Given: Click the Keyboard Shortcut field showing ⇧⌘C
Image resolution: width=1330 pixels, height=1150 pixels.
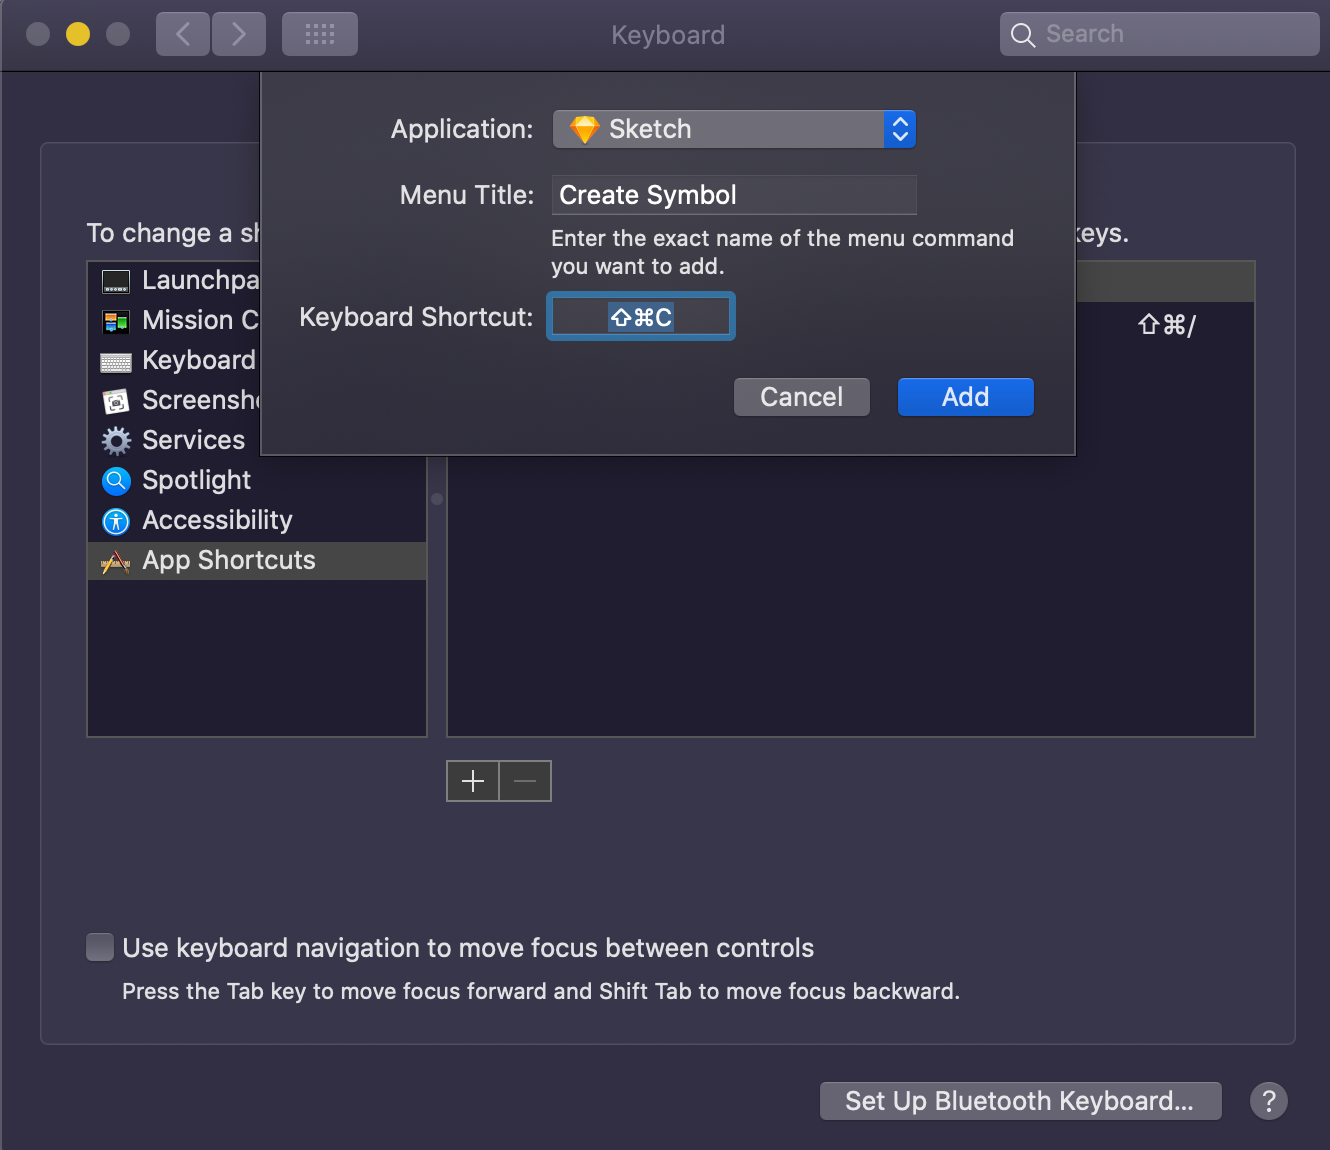Looking at the screenshot, I should 641,317.
